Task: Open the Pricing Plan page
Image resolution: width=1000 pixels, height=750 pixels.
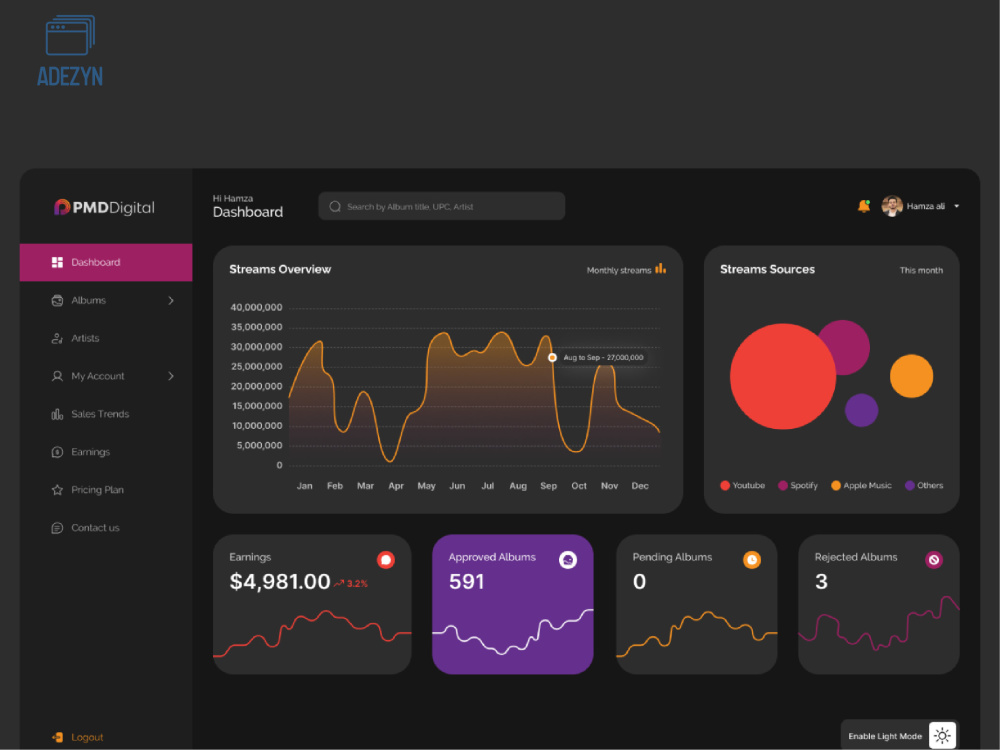Action: point(106,490)
